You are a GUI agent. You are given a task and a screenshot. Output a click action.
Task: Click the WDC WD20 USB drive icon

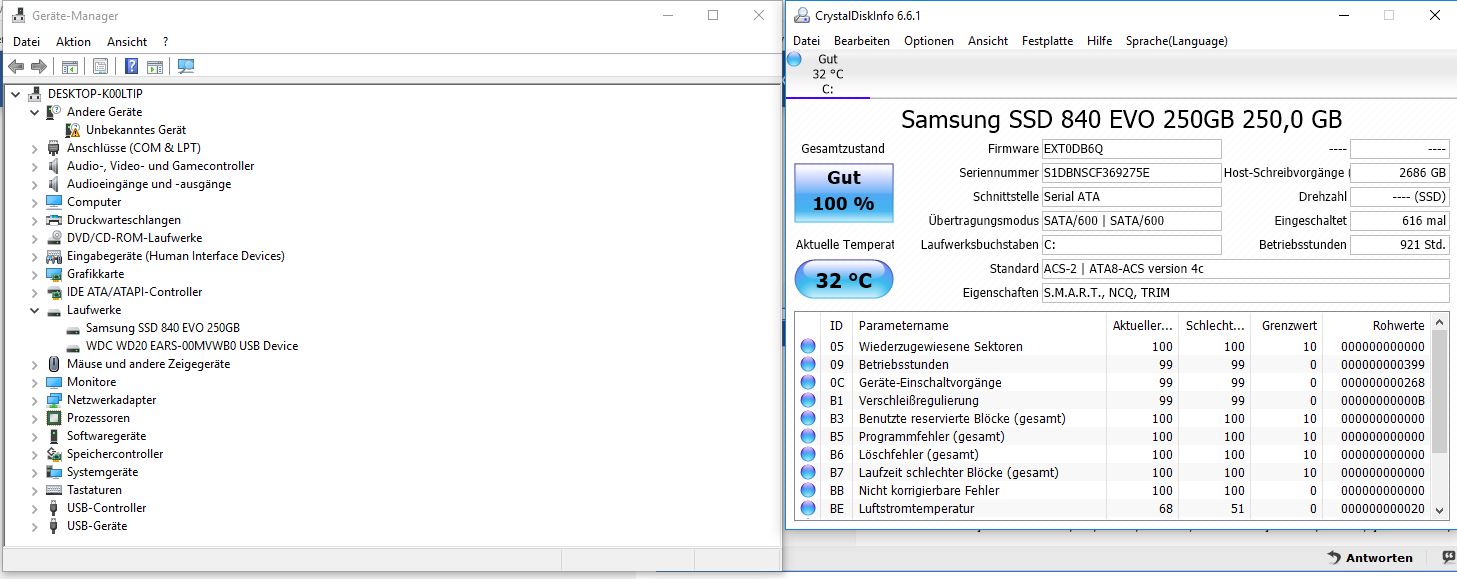[73, 346]
